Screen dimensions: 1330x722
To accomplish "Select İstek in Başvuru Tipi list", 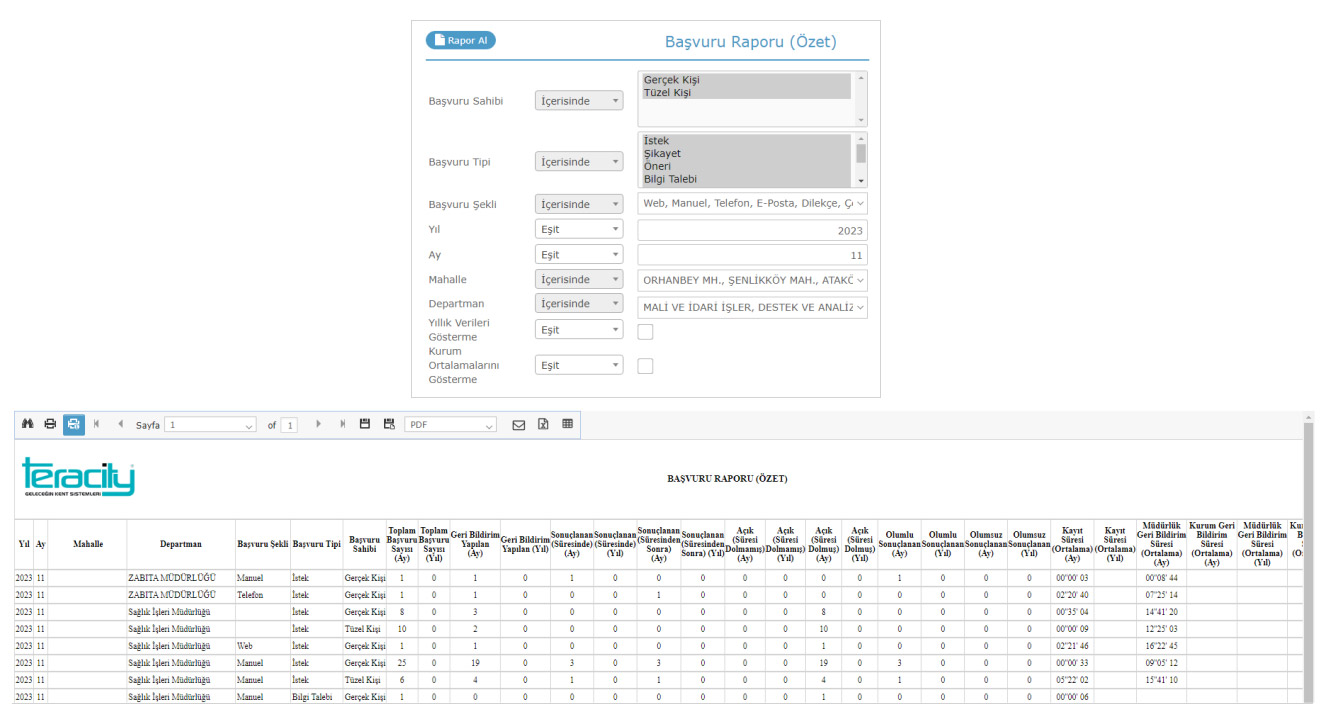I will pos(746,142).
